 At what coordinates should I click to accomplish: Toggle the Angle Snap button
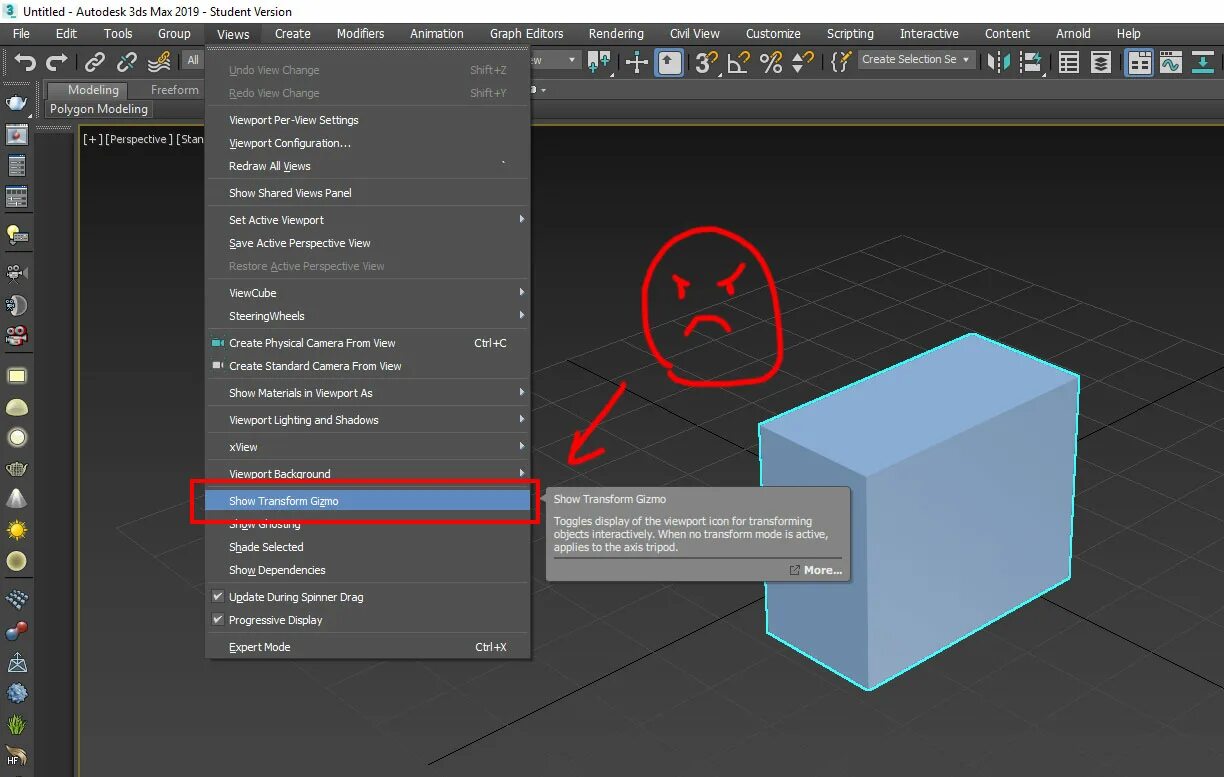pos(739,63)
